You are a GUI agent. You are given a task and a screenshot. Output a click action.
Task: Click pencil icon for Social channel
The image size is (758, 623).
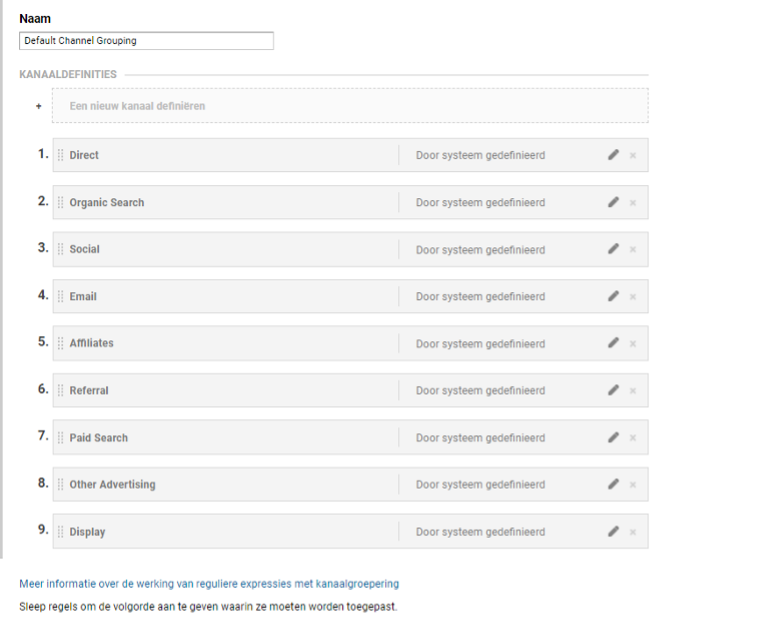tap(613, 249)
